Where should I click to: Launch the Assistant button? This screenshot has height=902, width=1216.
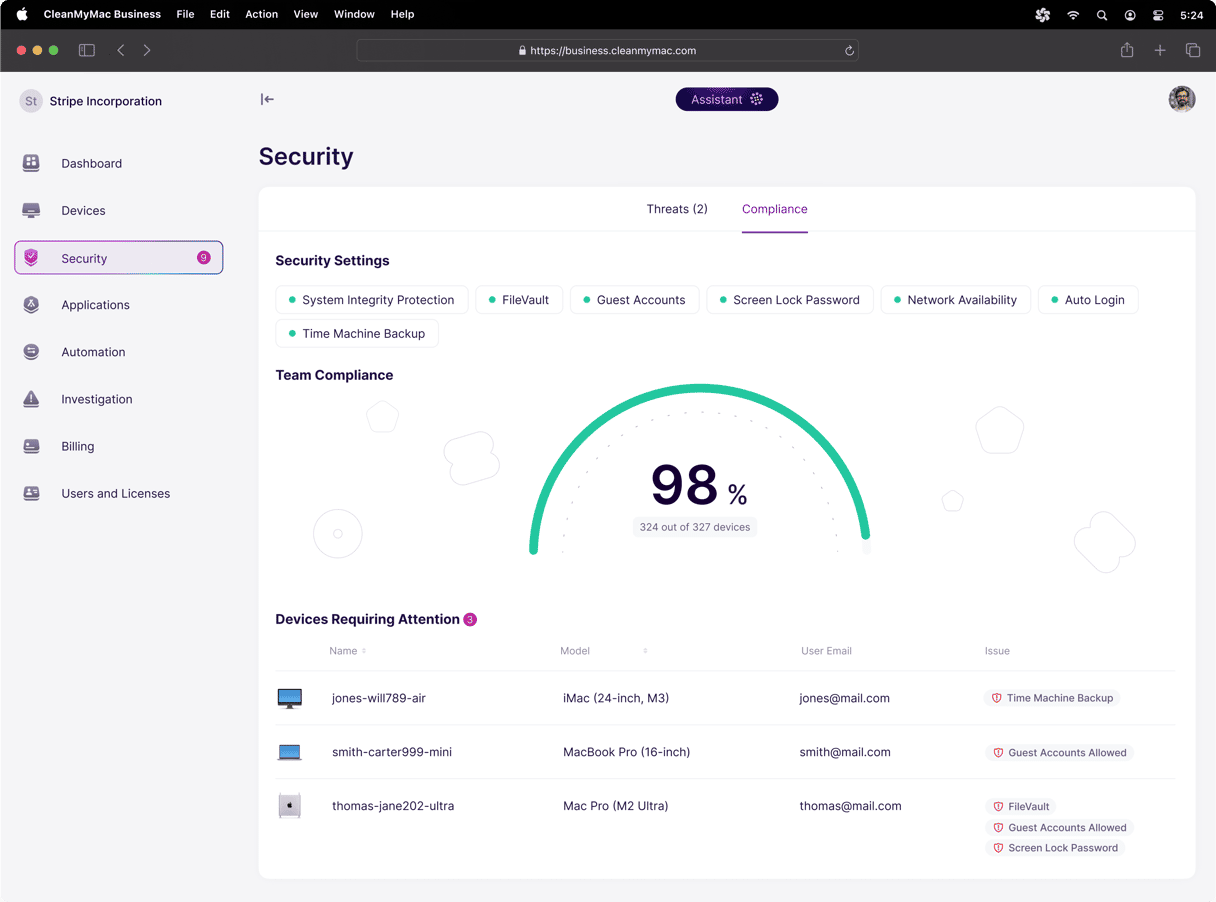(x=727, y=99)
